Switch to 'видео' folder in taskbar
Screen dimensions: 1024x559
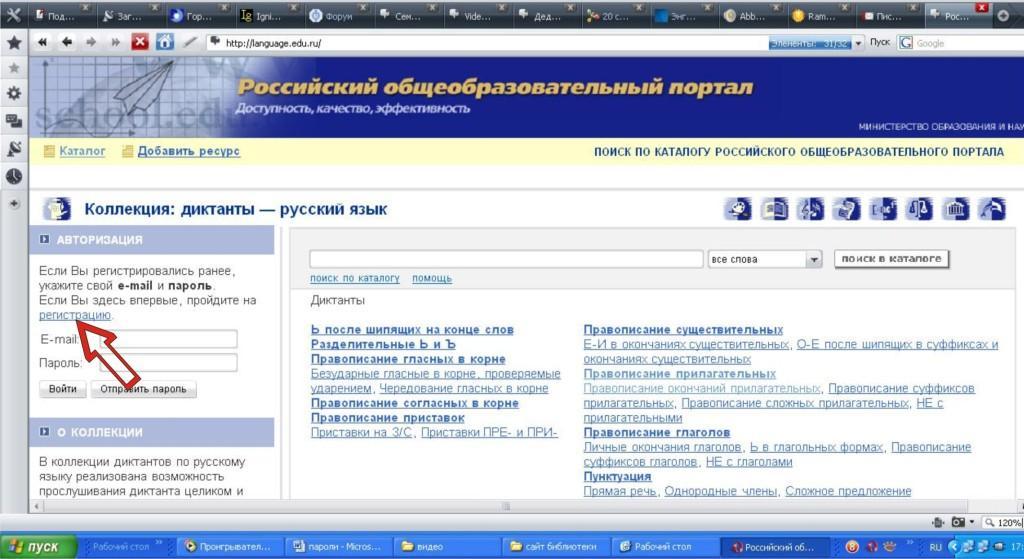pyautogui.click(x=449, y=547)
